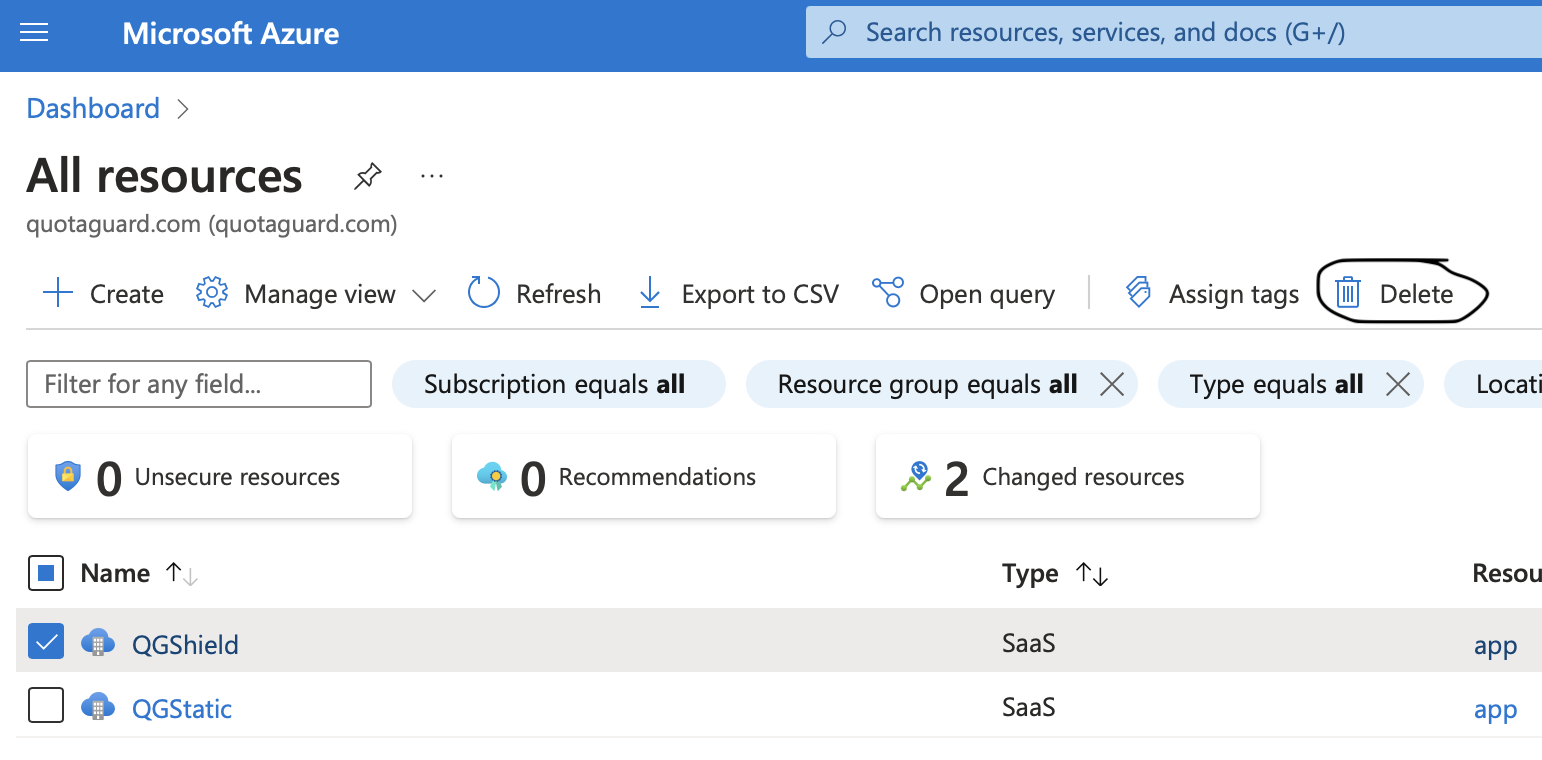Click the quotaguard.com directory subtitle
This screenshot has width=1542, height=760.
(212, 224)
